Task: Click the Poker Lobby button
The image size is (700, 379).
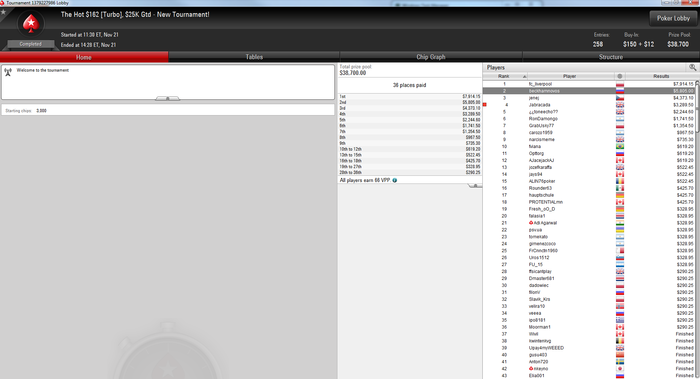Action: (673, 18)
